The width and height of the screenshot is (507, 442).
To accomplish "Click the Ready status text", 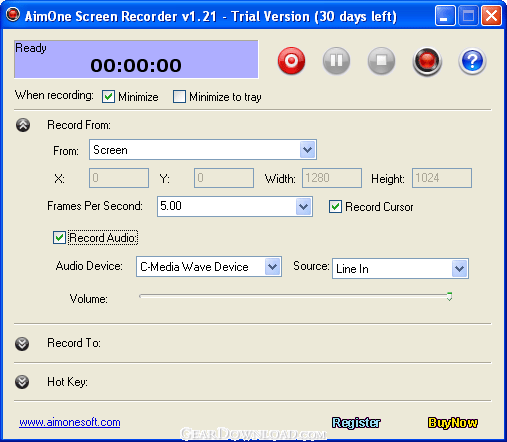I will pyautogui.click(x=31, y=48).
